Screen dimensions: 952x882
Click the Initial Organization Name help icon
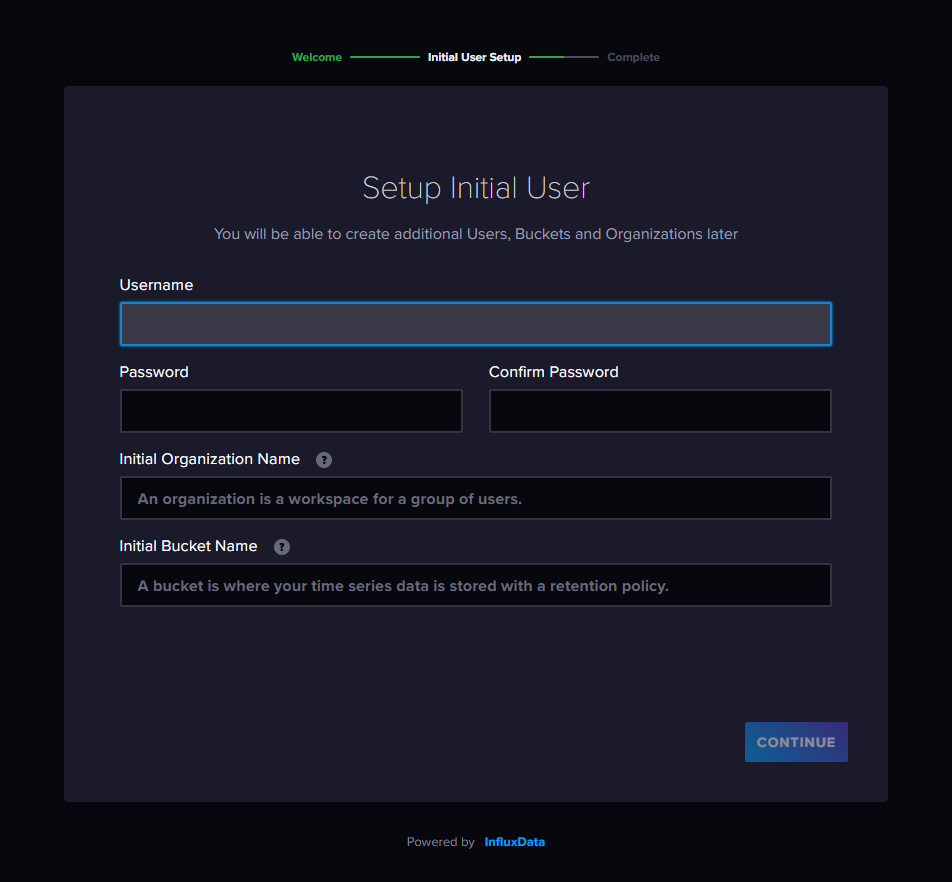tap(324, 460)
